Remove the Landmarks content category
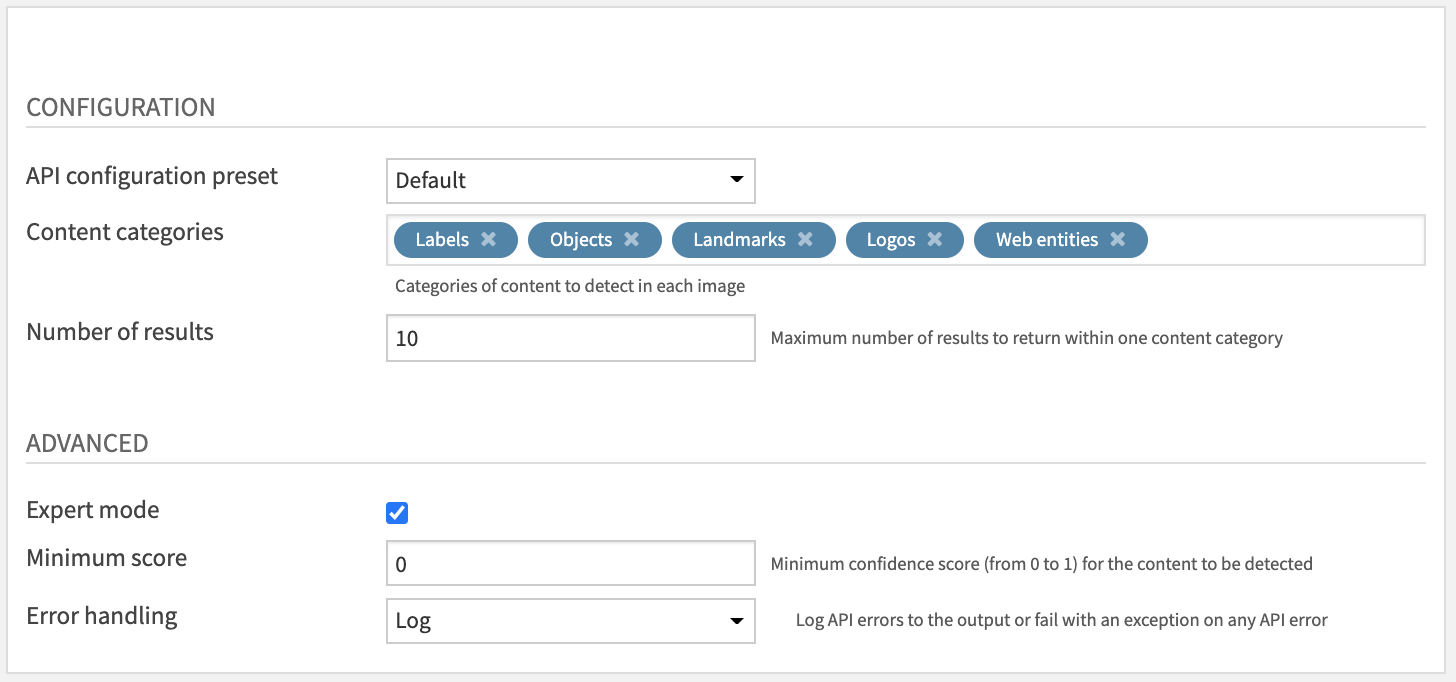This screenshot has width=1456, height=682. [x=806, y=240]
